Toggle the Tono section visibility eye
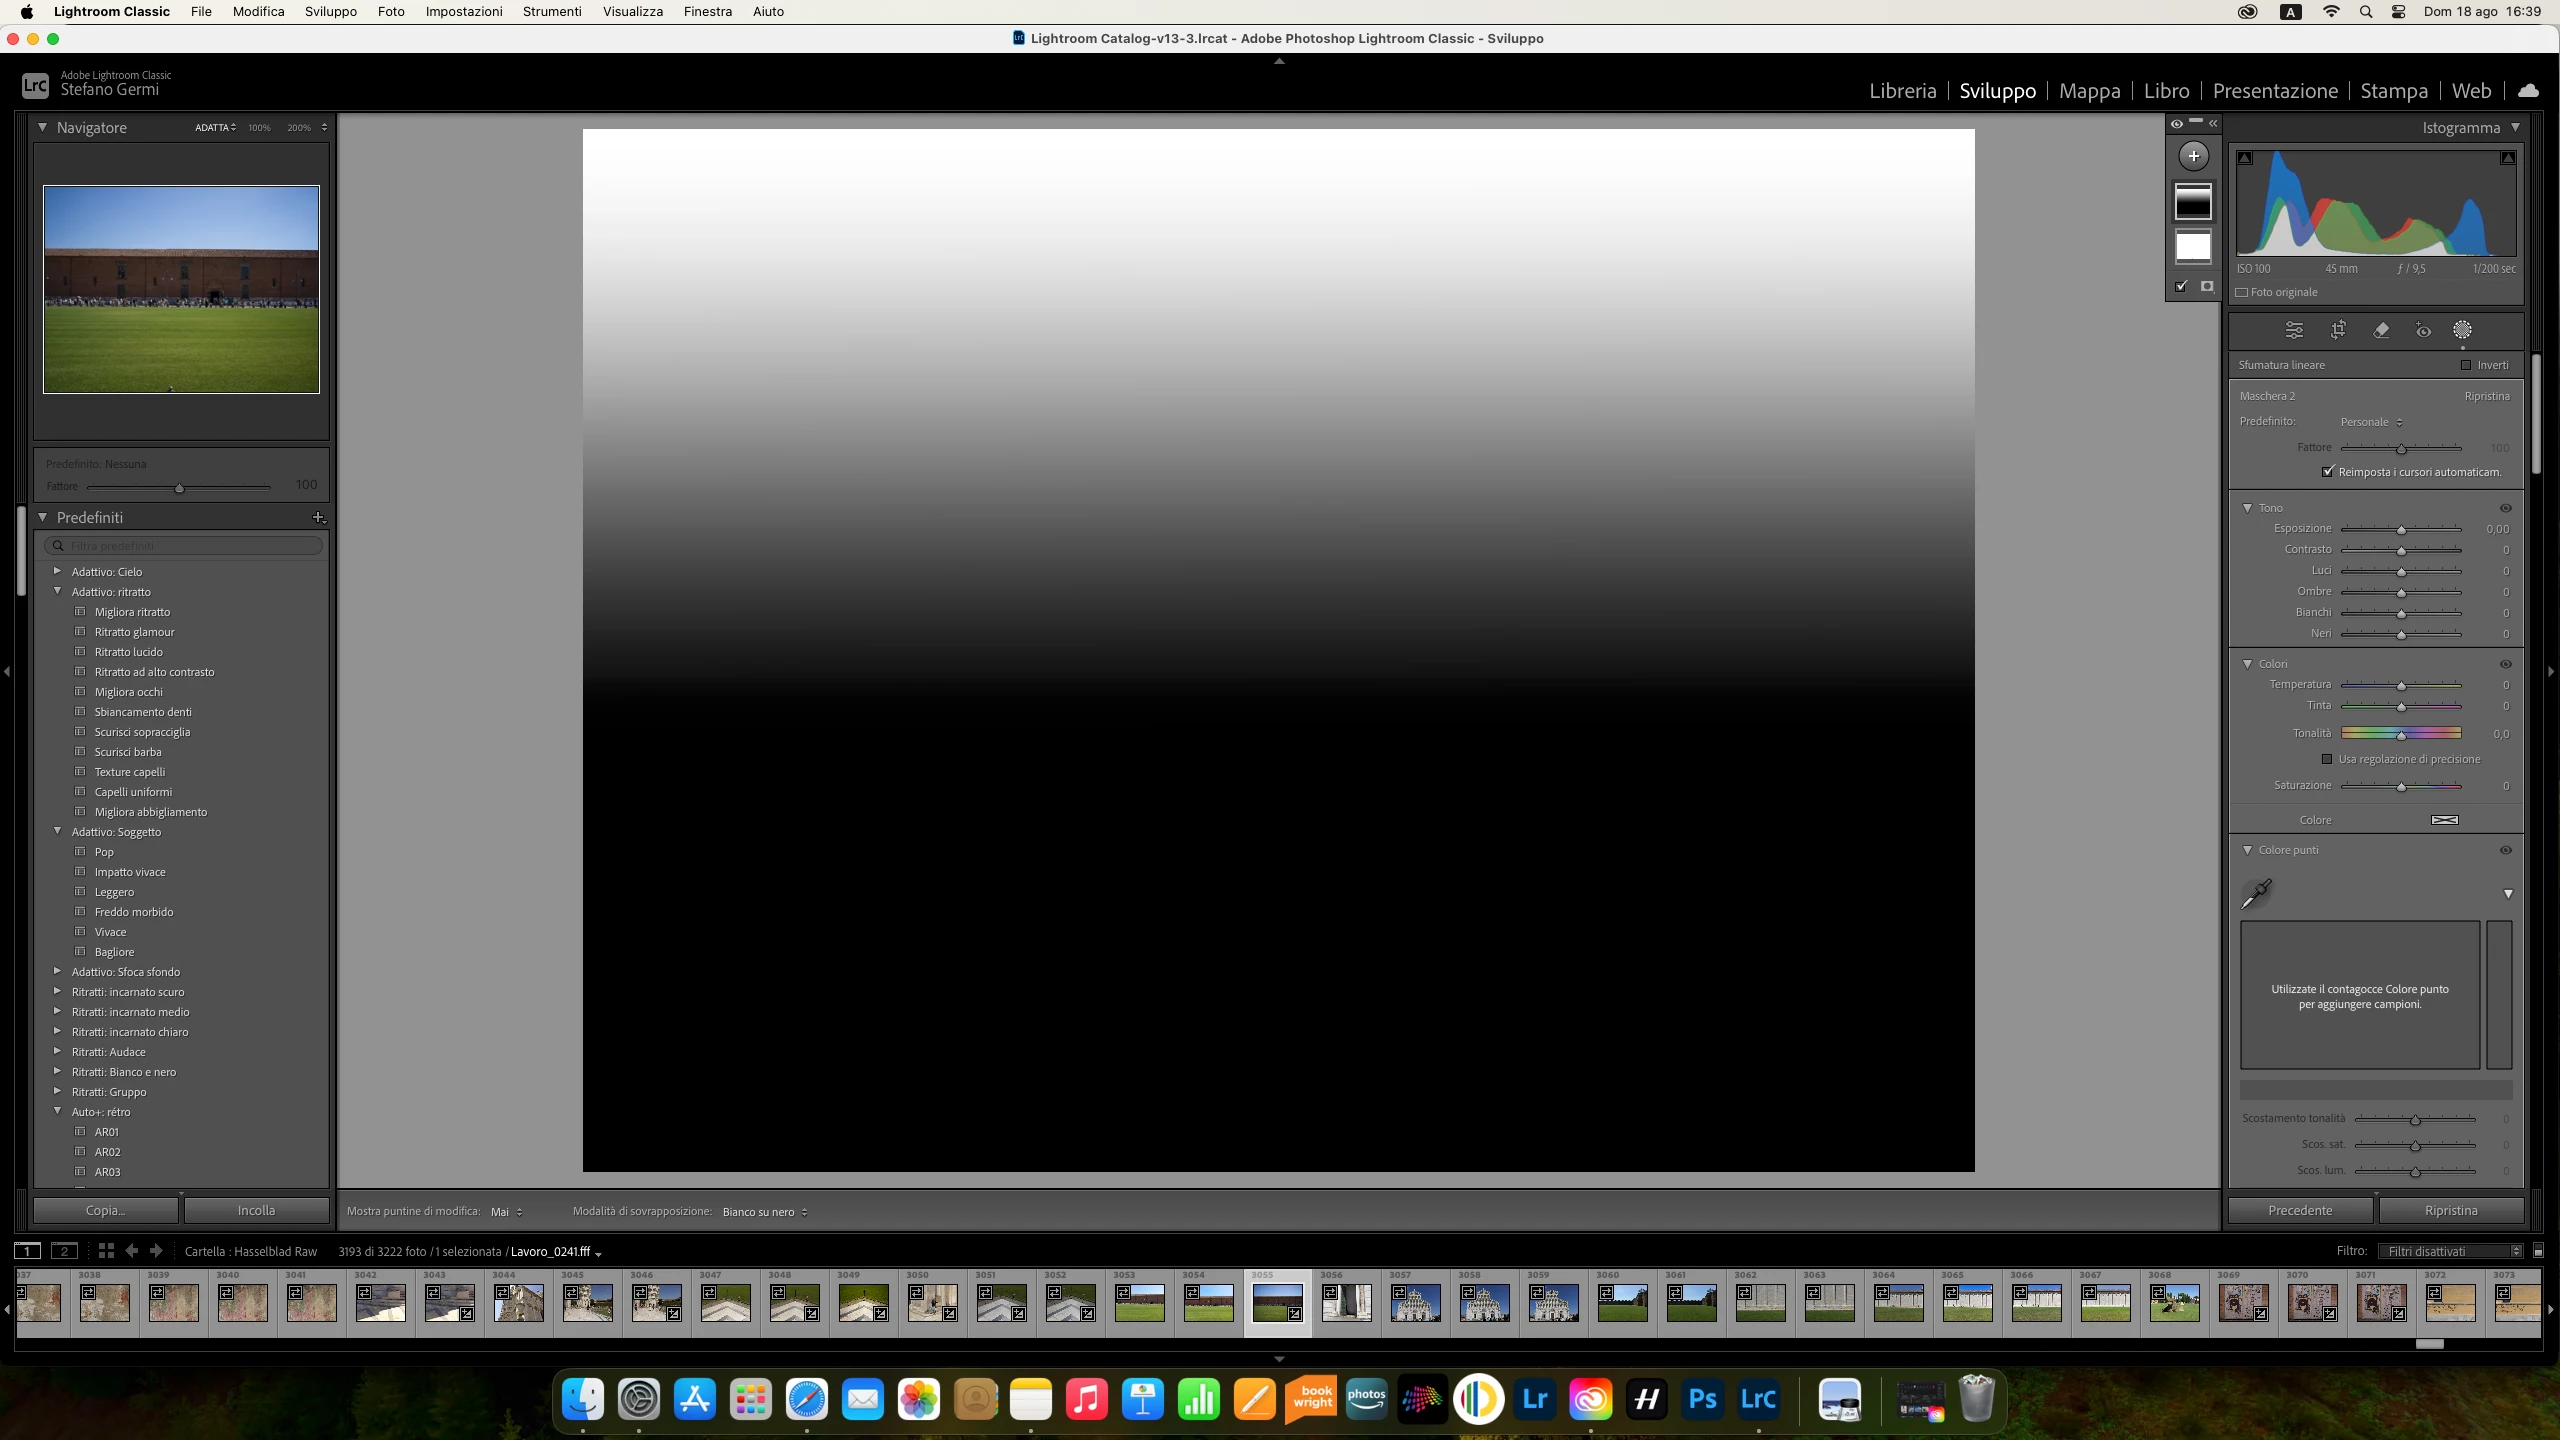 pyautogui.click(x=2505, y=508)
